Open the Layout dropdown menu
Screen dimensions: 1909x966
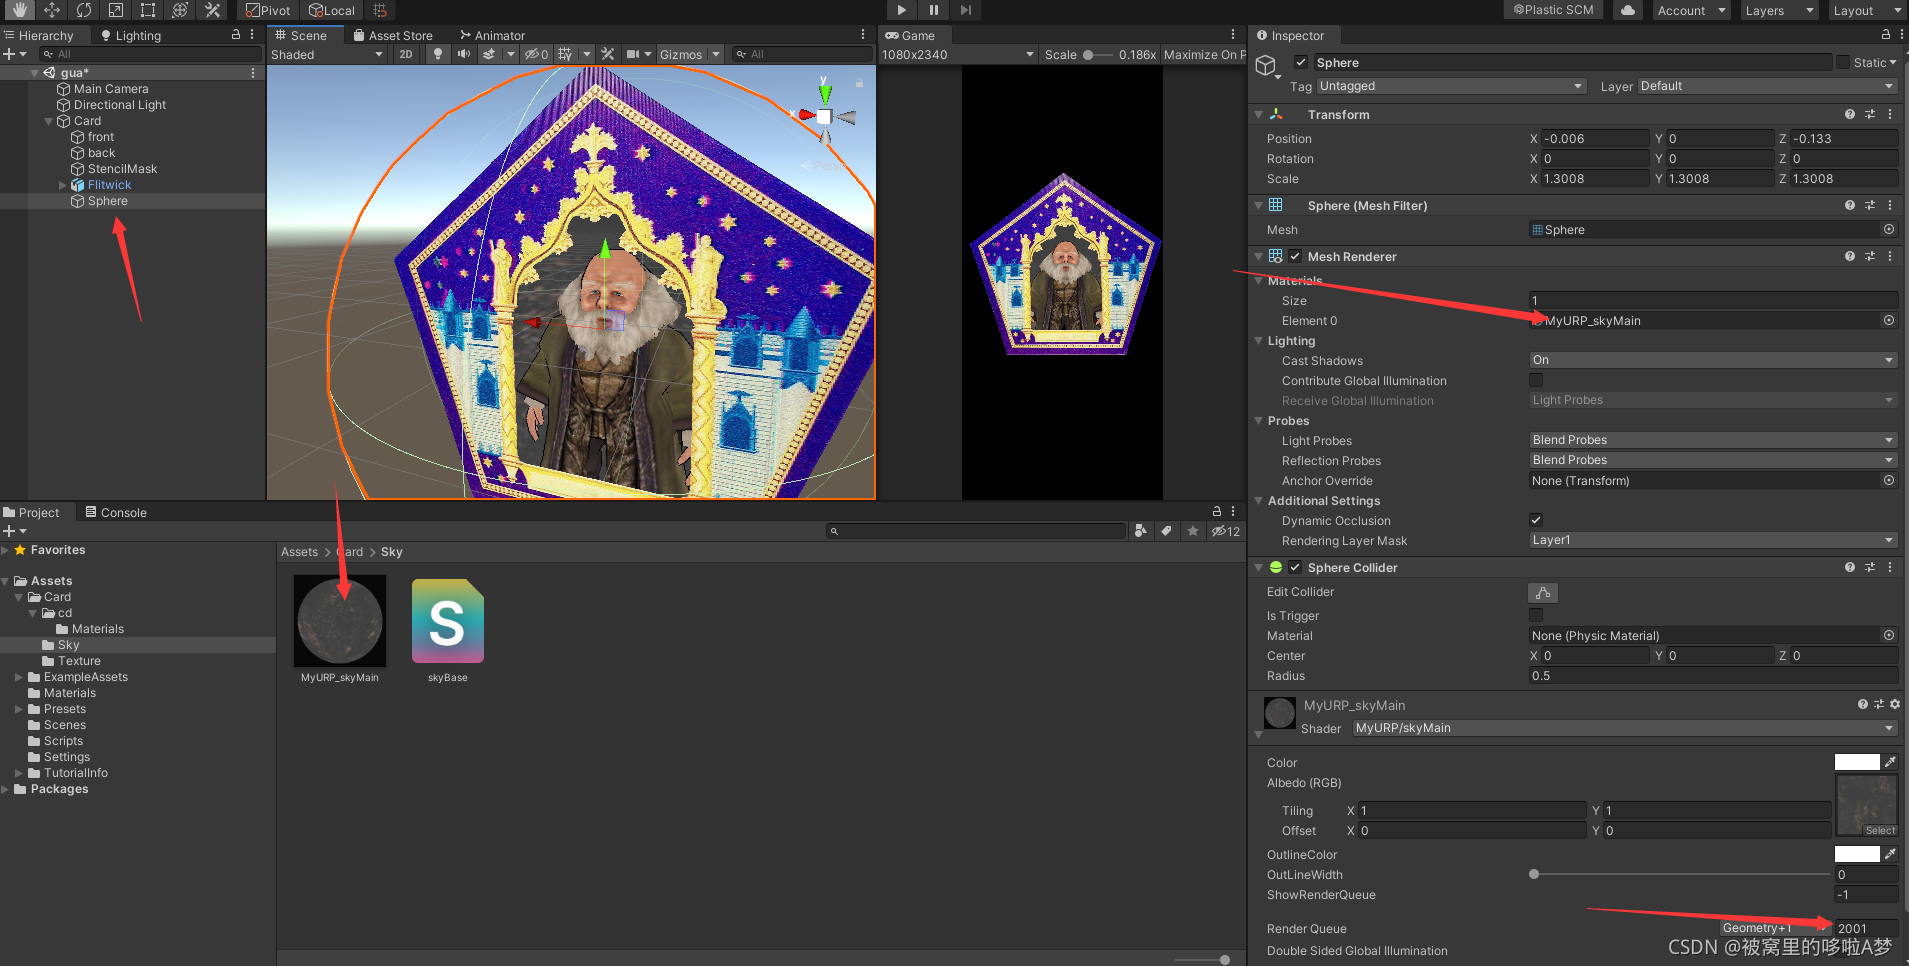(1866, 10)
